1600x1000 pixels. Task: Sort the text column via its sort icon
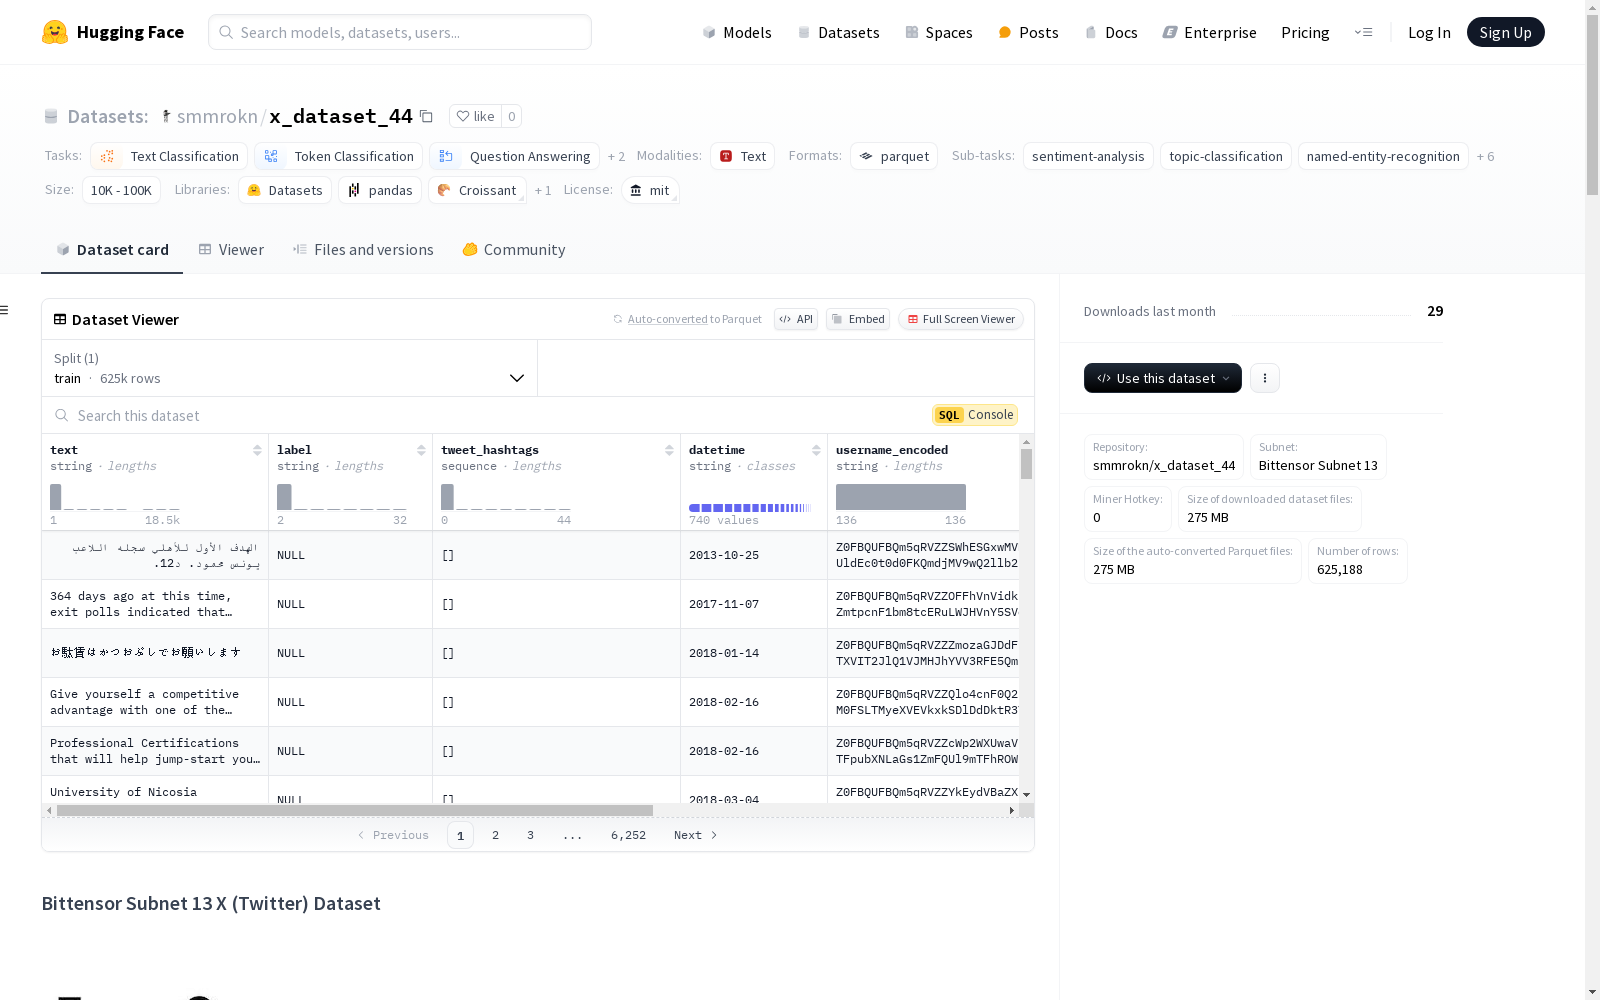coord(257,450)
